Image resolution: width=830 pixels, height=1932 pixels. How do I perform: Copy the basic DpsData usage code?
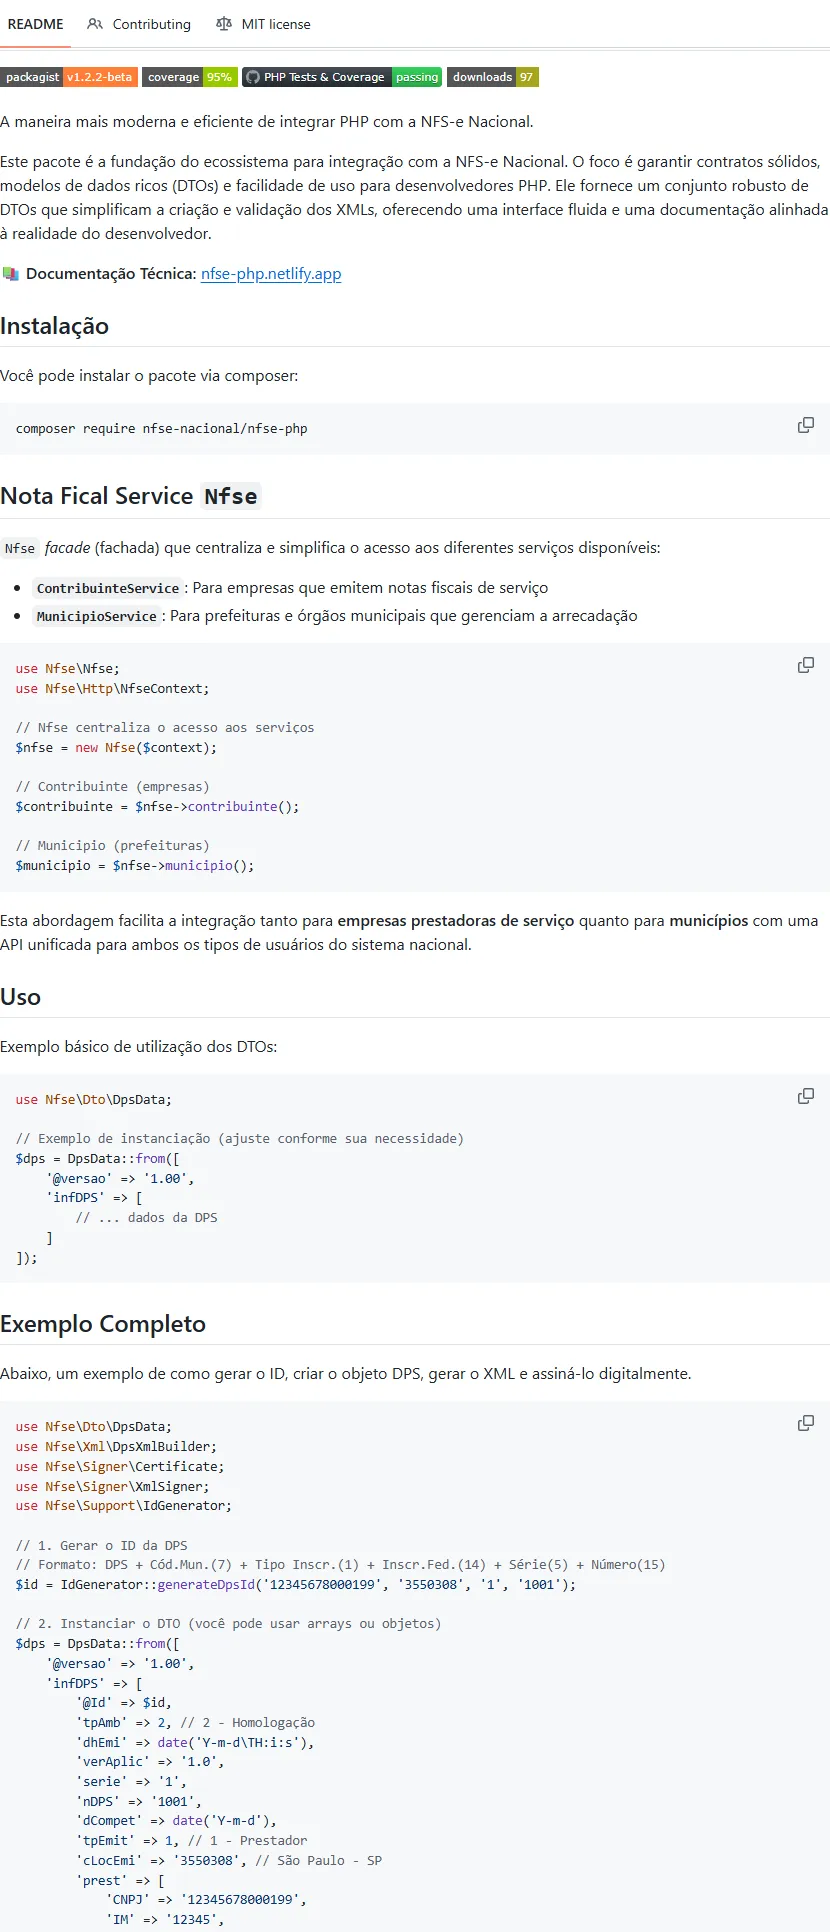pos(805,1096)
